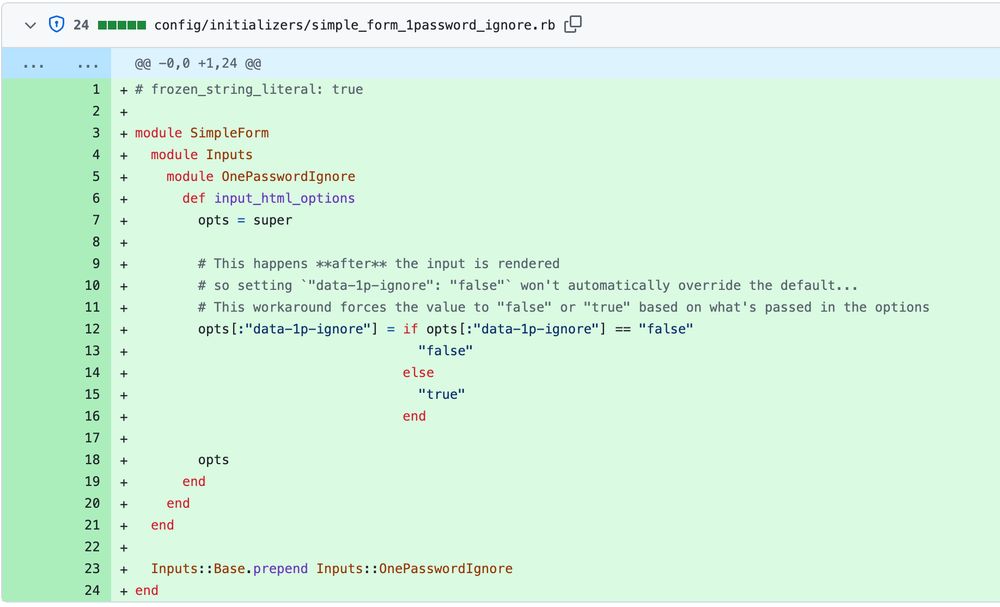The height and width of the screenshot is (607, 1000).
Task: Click 'module SimpleForm' code text
Action: 202,133
